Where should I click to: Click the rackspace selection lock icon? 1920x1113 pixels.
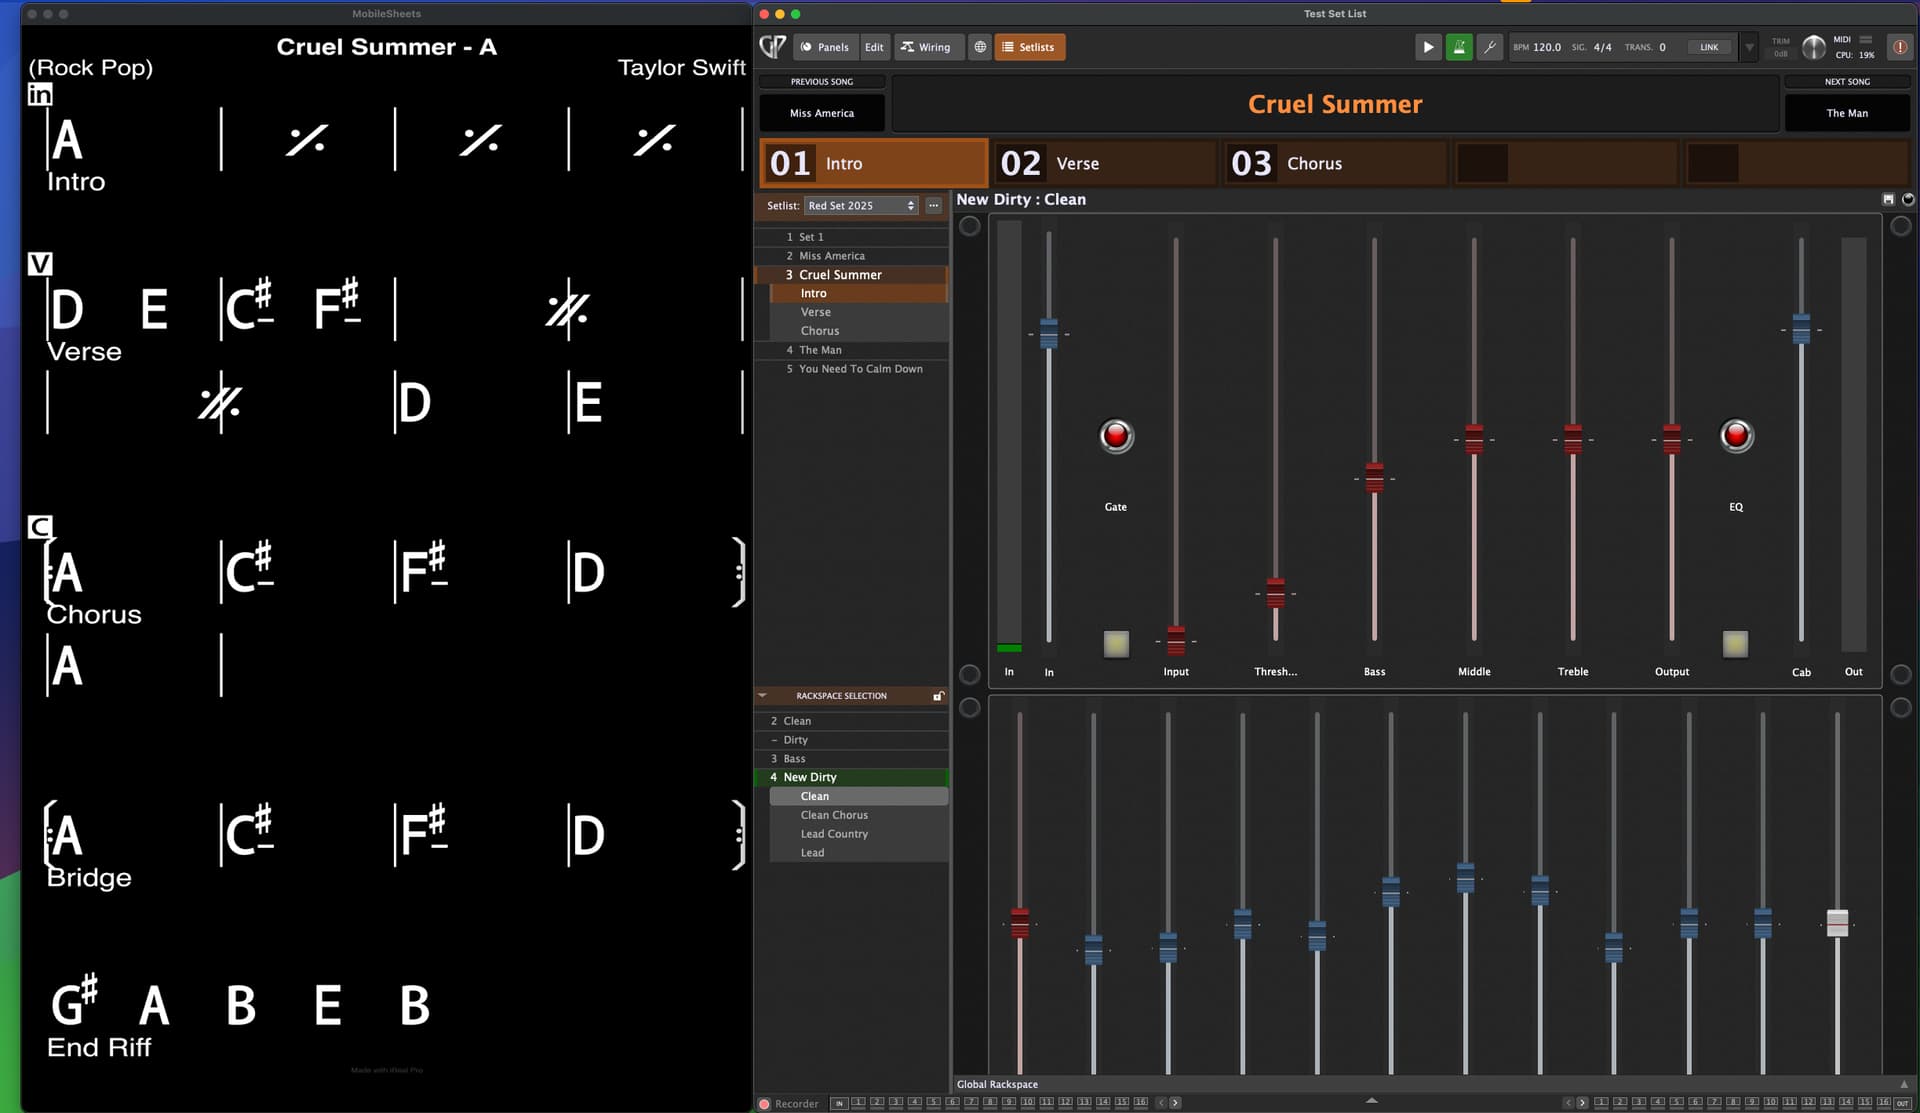point(938,696)
